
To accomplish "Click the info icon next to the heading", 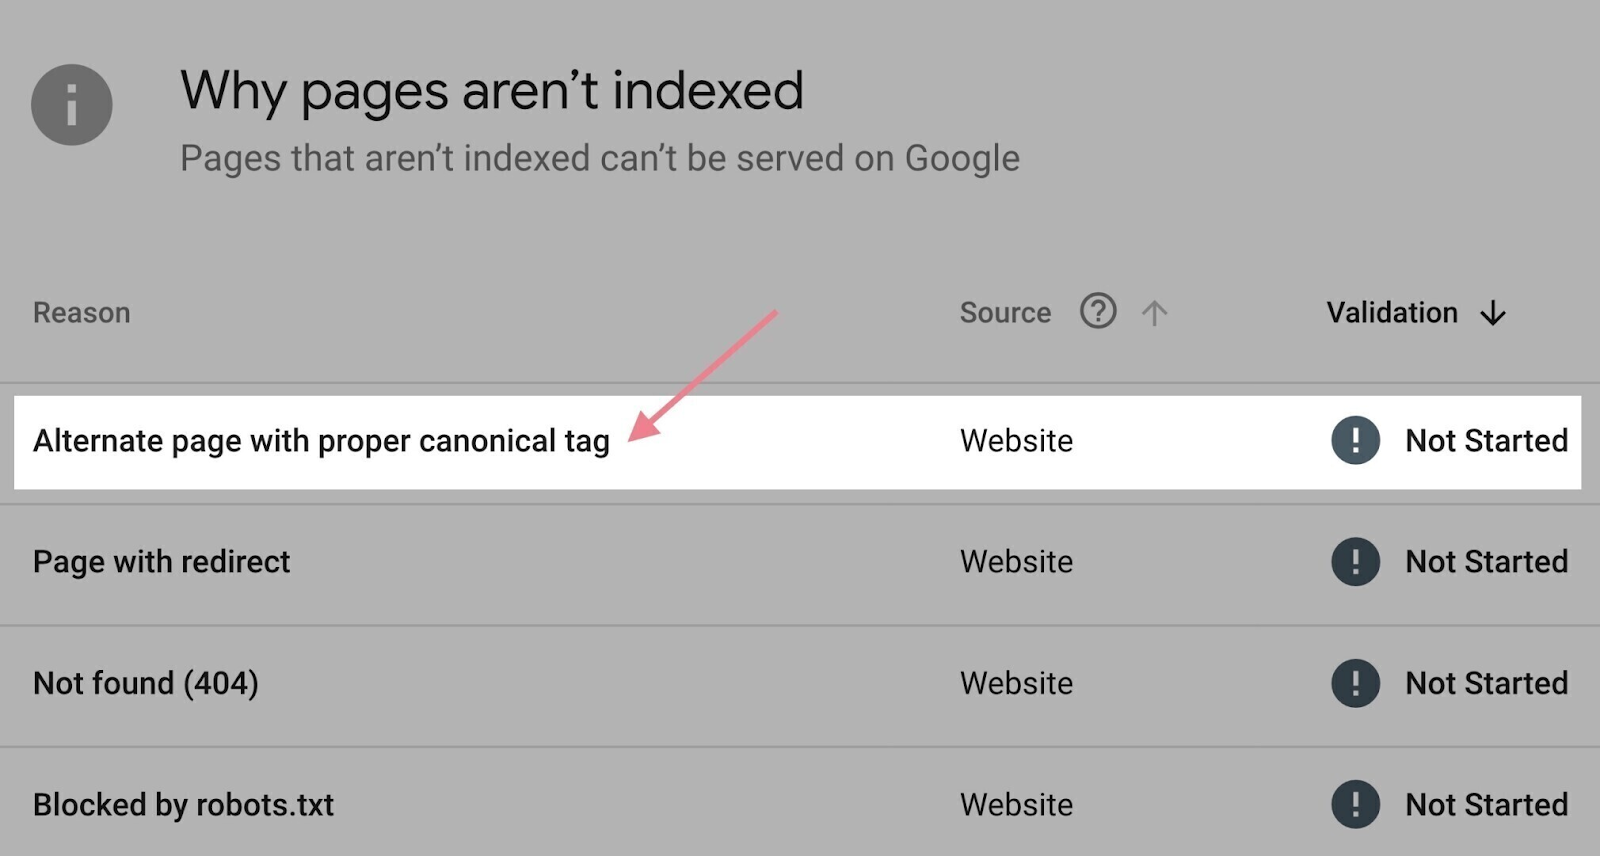I will click(71, 105).
